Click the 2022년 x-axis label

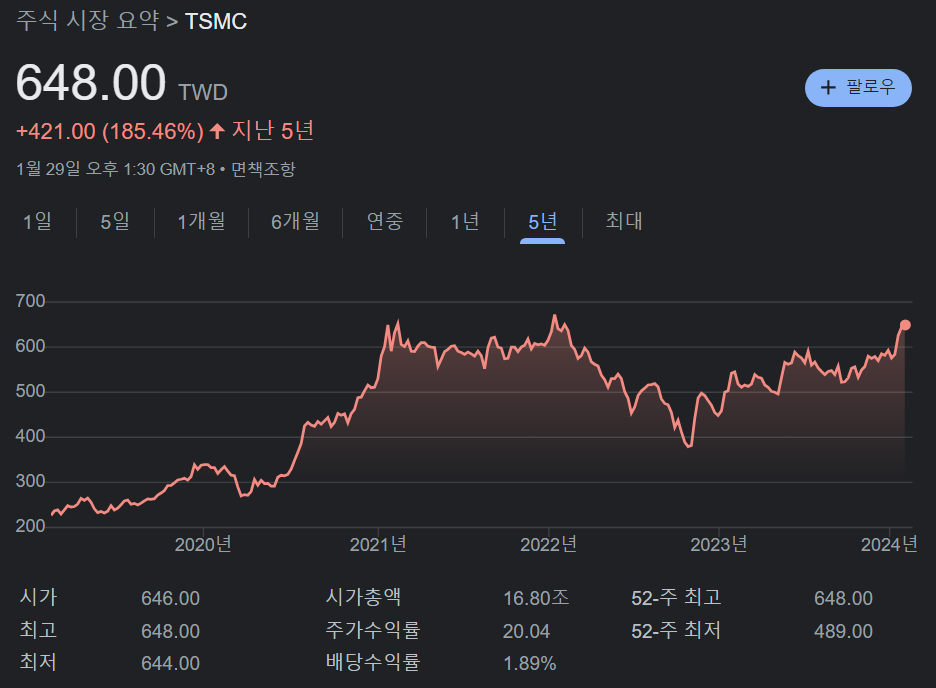pyautogui.click(x=549, y=544)
